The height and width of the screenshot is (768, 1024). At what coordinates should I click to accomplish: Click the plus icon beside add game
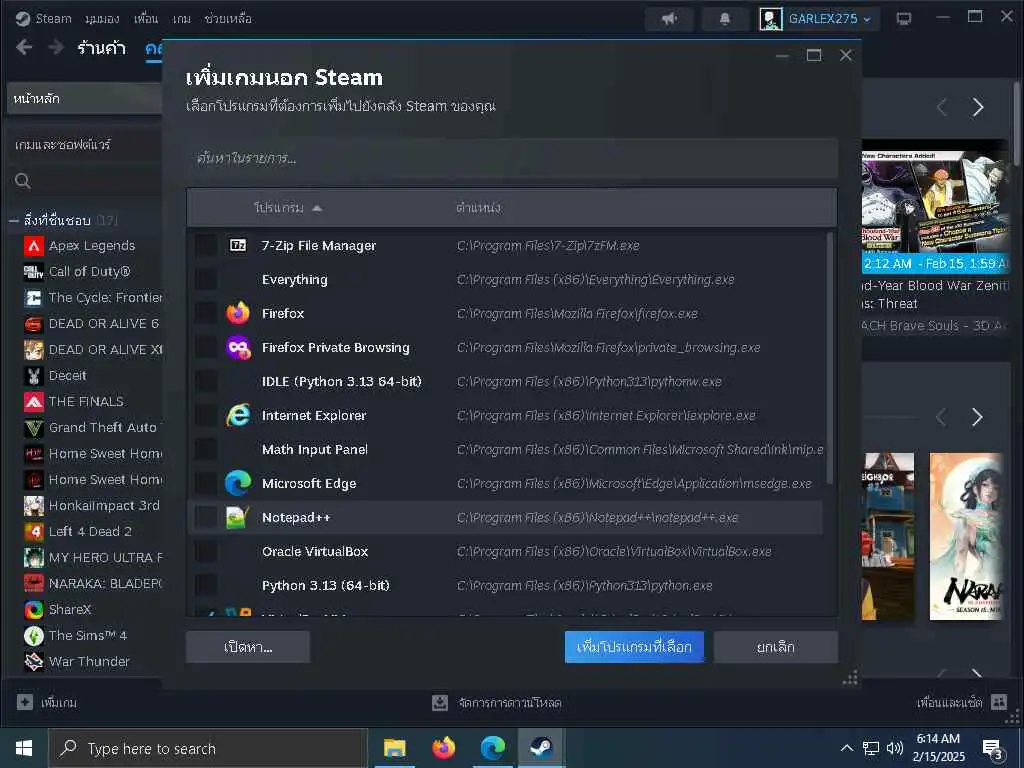click(25, 703)
